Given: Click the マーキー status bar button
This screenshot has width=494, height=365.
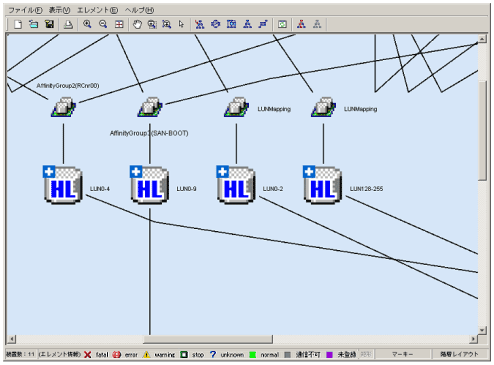Looking at the screenshot, I should click(402, 354).
